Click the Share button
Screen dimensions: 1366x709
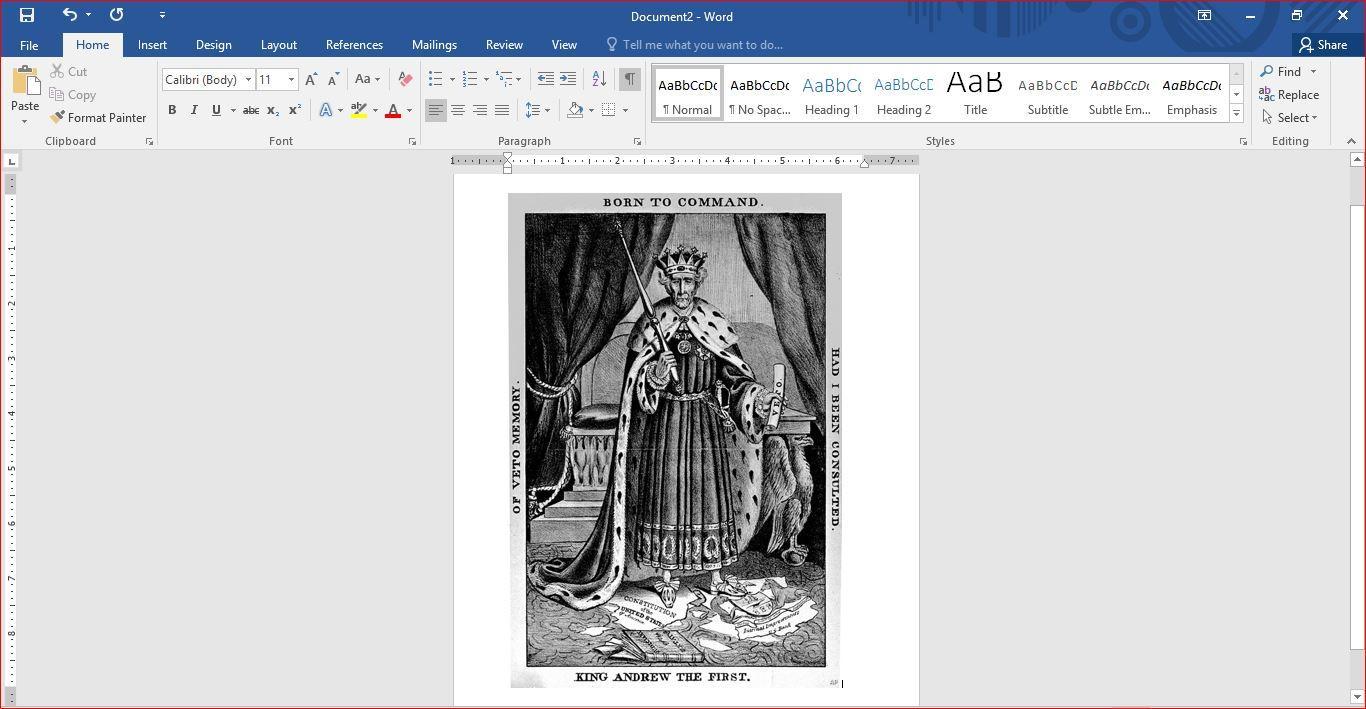click(x=1322, y=45)
